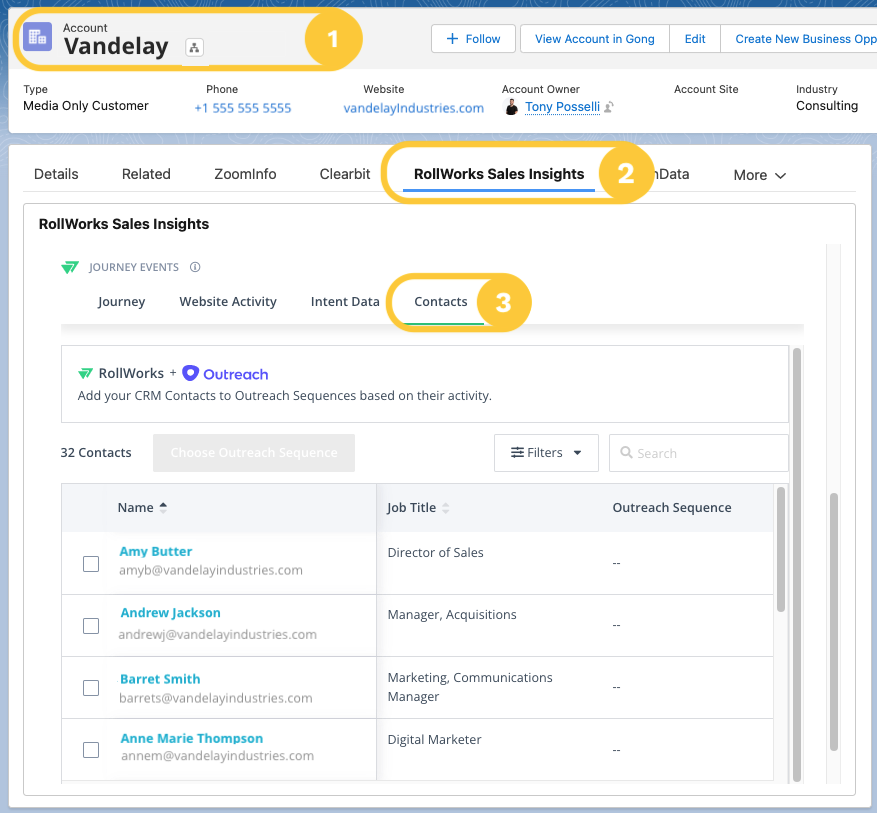Click the email amyb@vandelayindustries.com
Screen dimensions: 877x813
point(210,570)
